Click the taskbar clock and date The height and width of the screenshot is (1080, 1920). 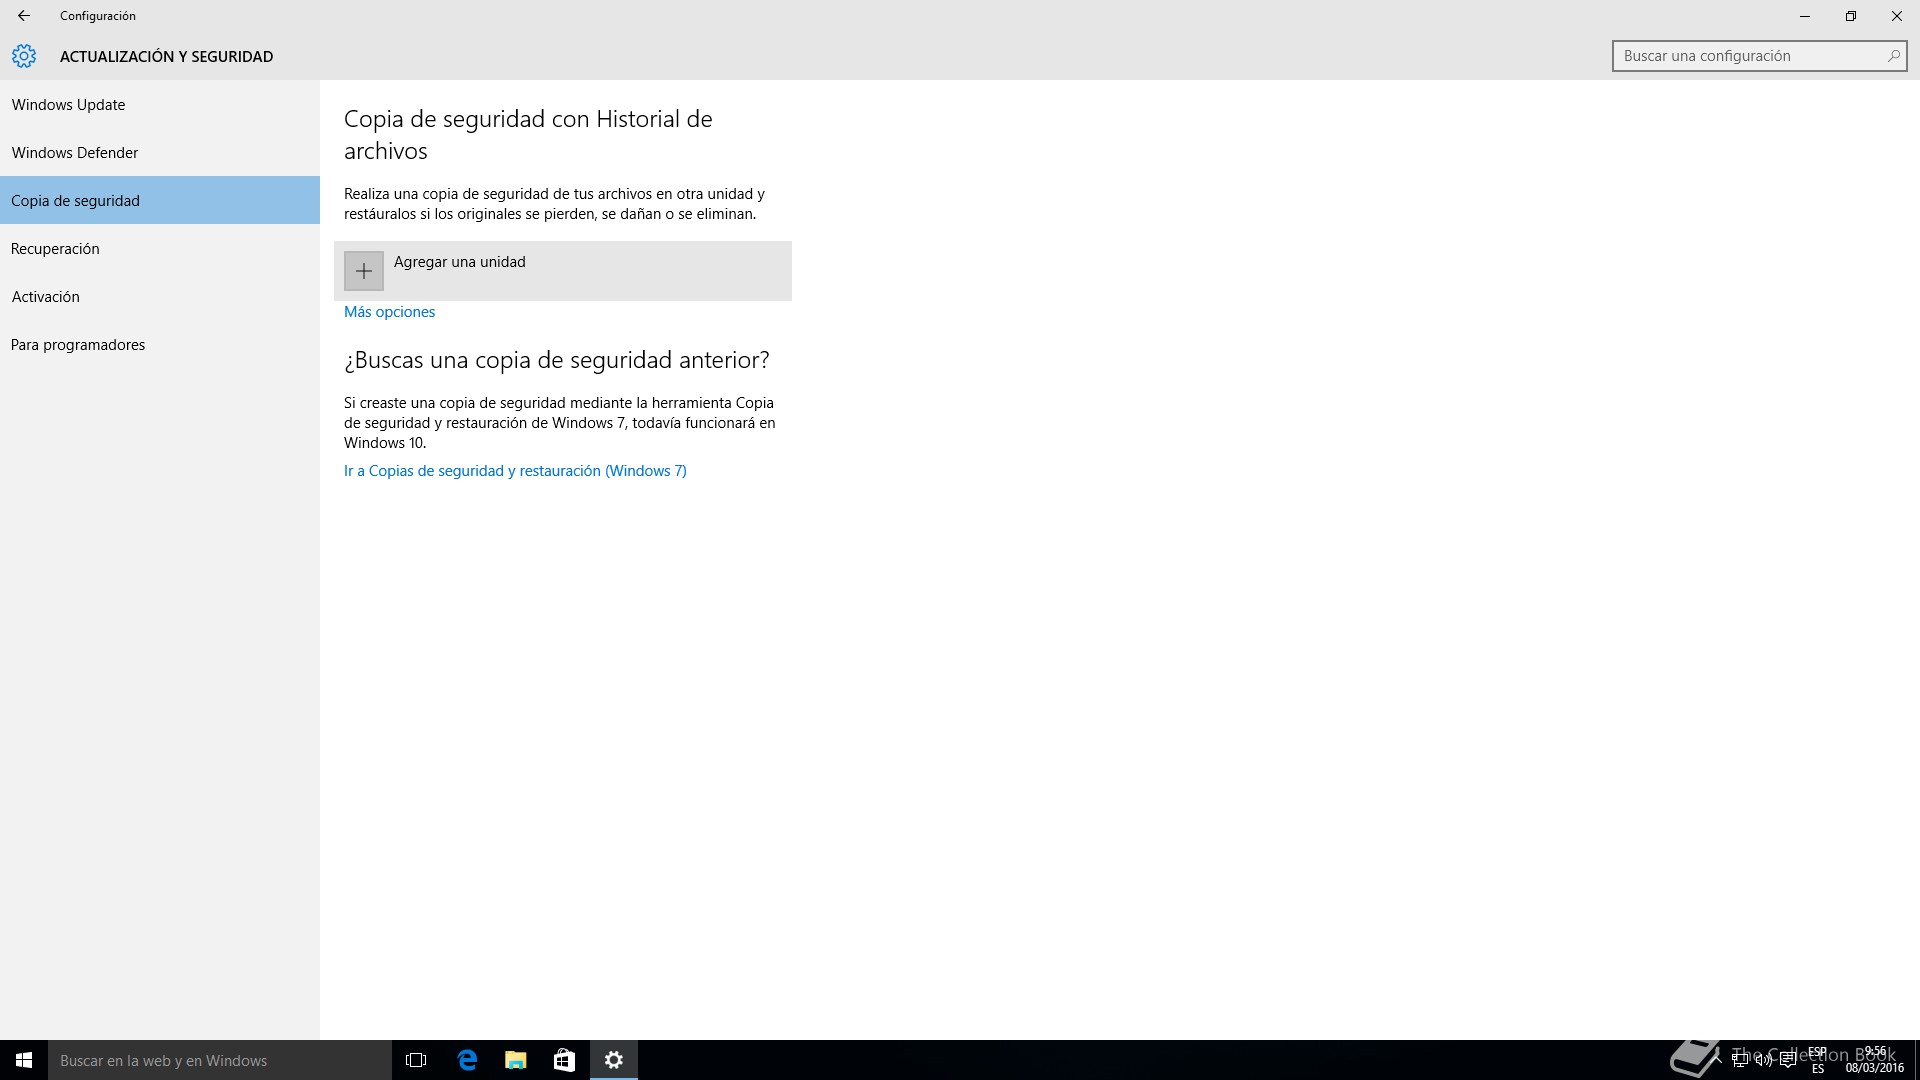pyautogui.click(x=1874, y=1060)
